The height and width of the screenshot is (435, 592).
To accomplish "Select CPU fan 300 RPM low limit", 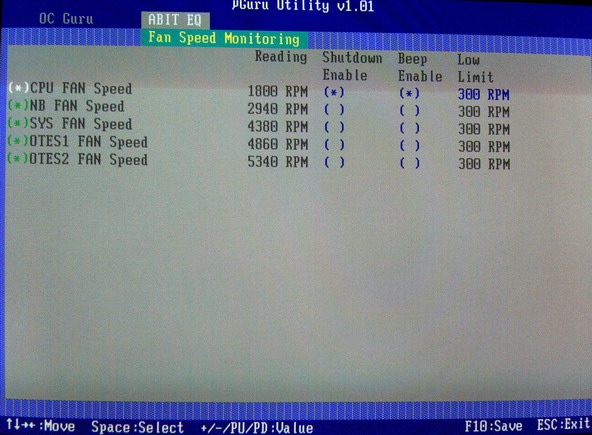I will point(484,94).
